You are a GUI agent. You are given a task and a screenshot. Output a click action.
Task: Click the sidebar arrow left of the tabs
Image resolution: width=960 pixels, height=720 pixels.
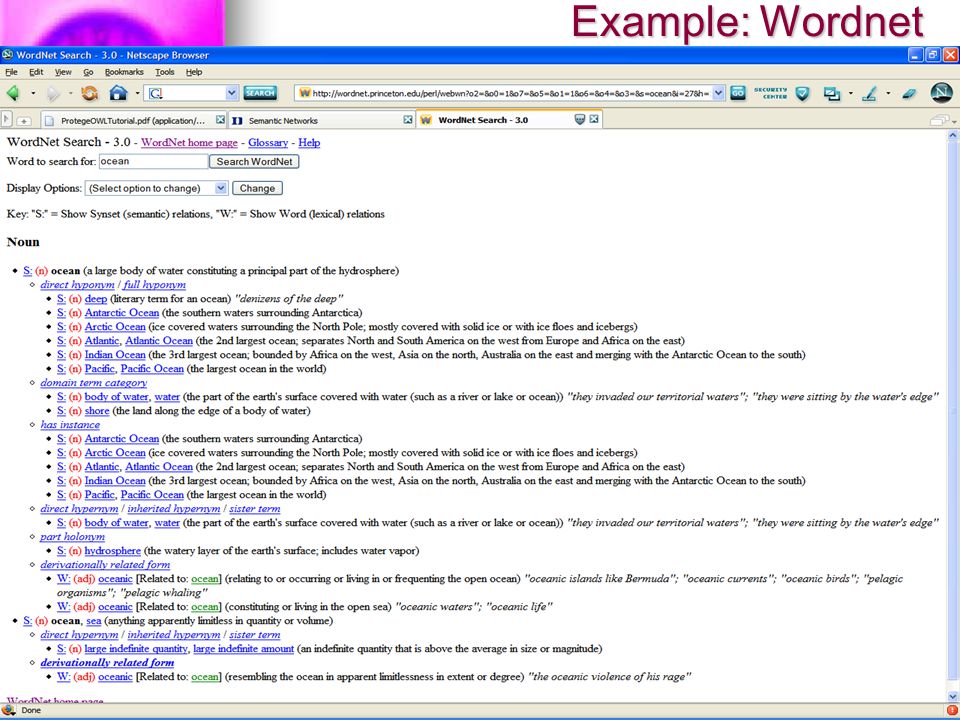[7, 119]
